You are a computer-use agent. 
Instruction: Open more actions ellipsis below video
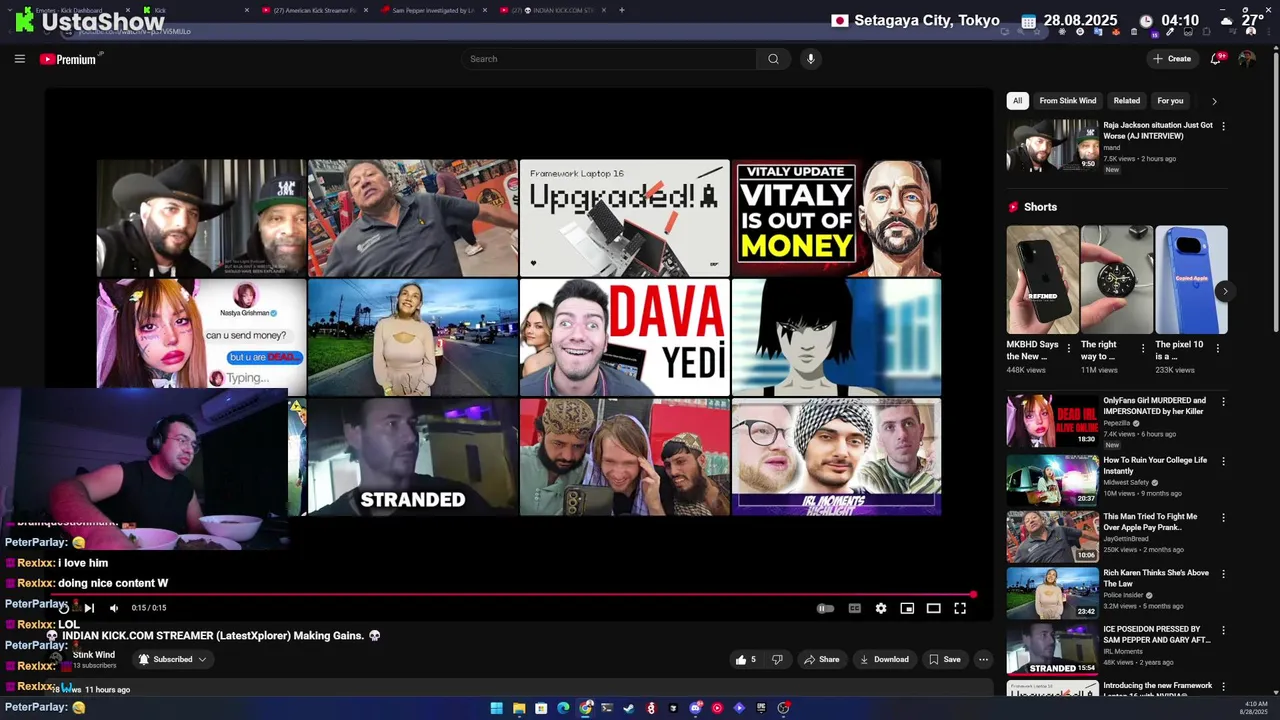tap(983, 659)
